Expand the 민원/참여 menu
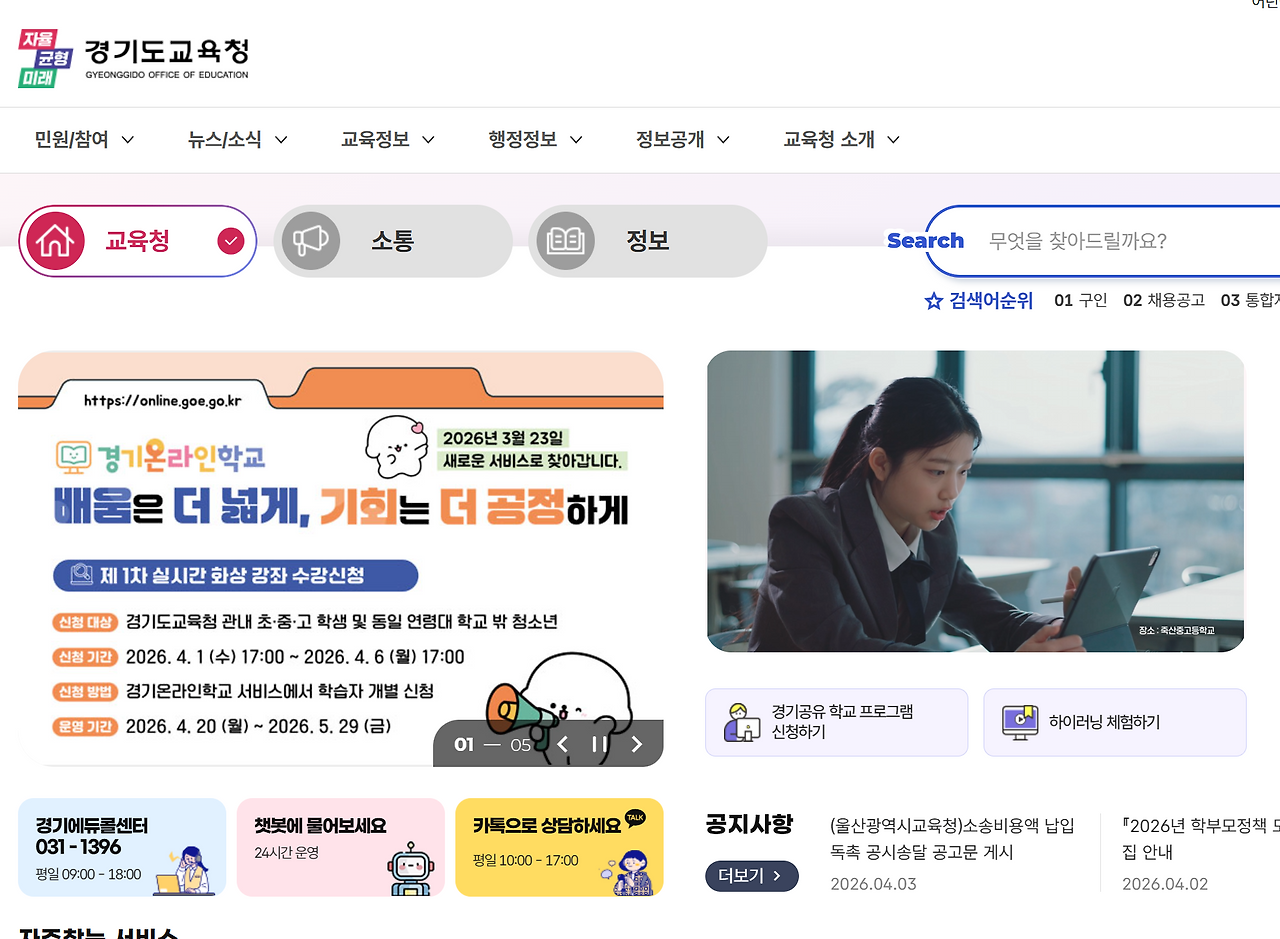Screen dimensions: 1280x939 pos(84,140)
